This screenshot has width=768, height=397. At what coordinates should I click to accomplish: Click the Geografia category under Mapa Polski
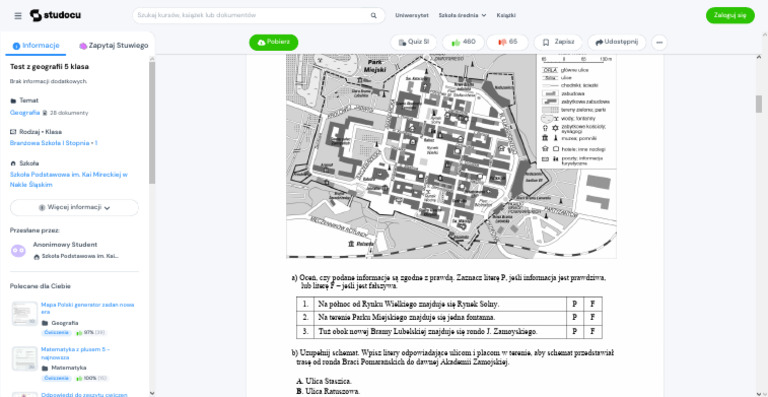65,323
